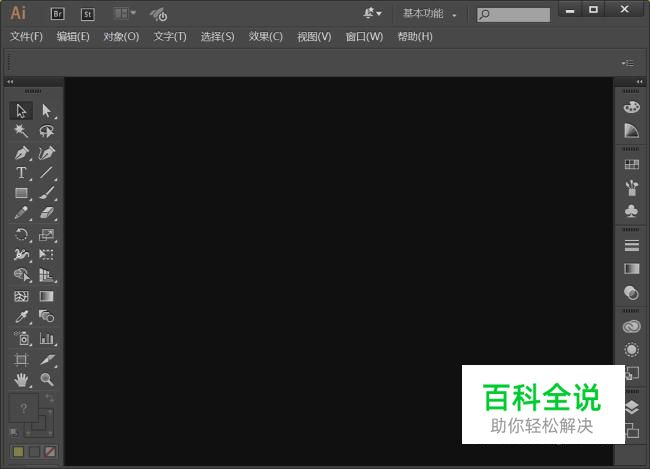This screenshot has width=650, height=469.
Task: Click the GPU performance rocket icon
Action: click(158, 15)
